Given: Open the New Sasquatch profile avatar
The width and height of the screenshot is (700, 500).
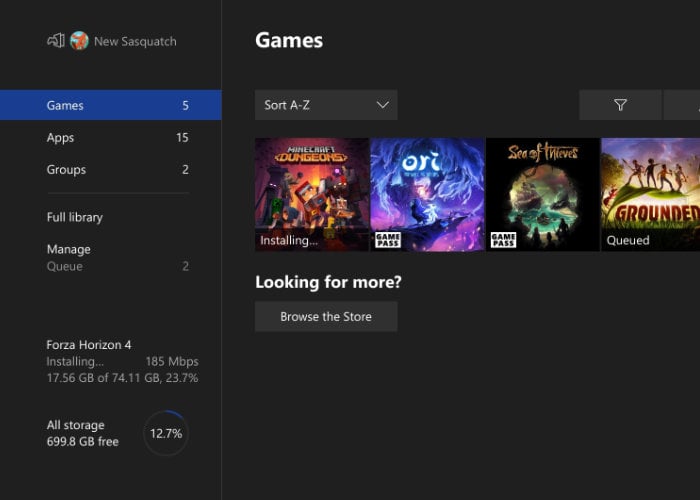Looking at the screenshot, I should click(x=79, y=41).
